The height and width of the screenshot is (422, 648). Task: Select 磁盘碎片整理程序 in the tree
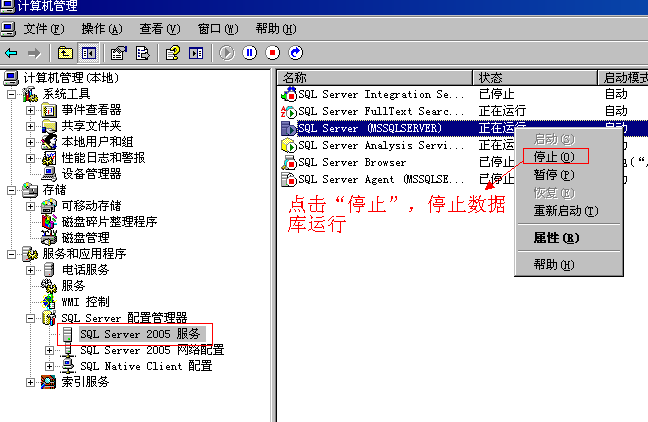point(110,222)
